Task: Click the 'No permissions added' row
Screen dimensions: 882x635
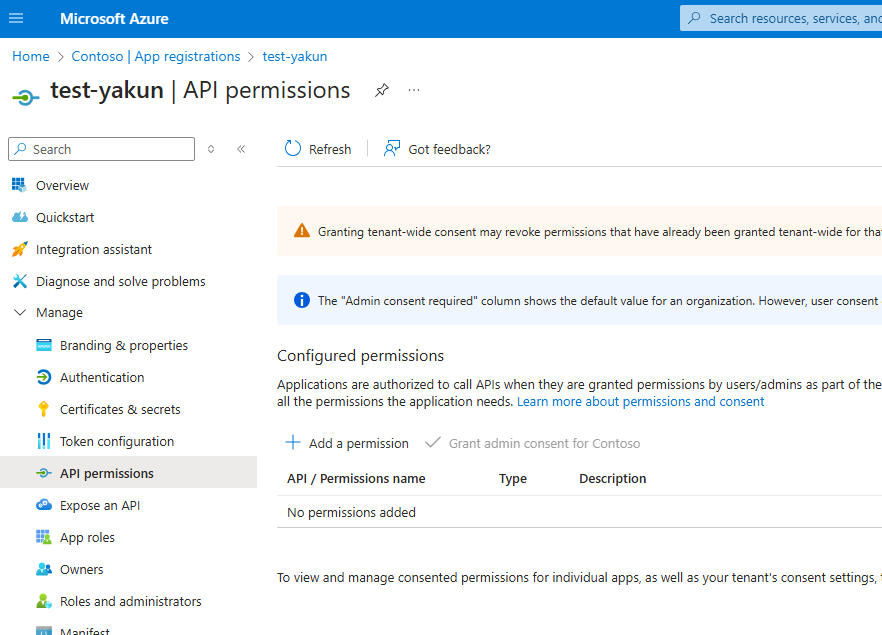Action: click(x=579, y=512)
